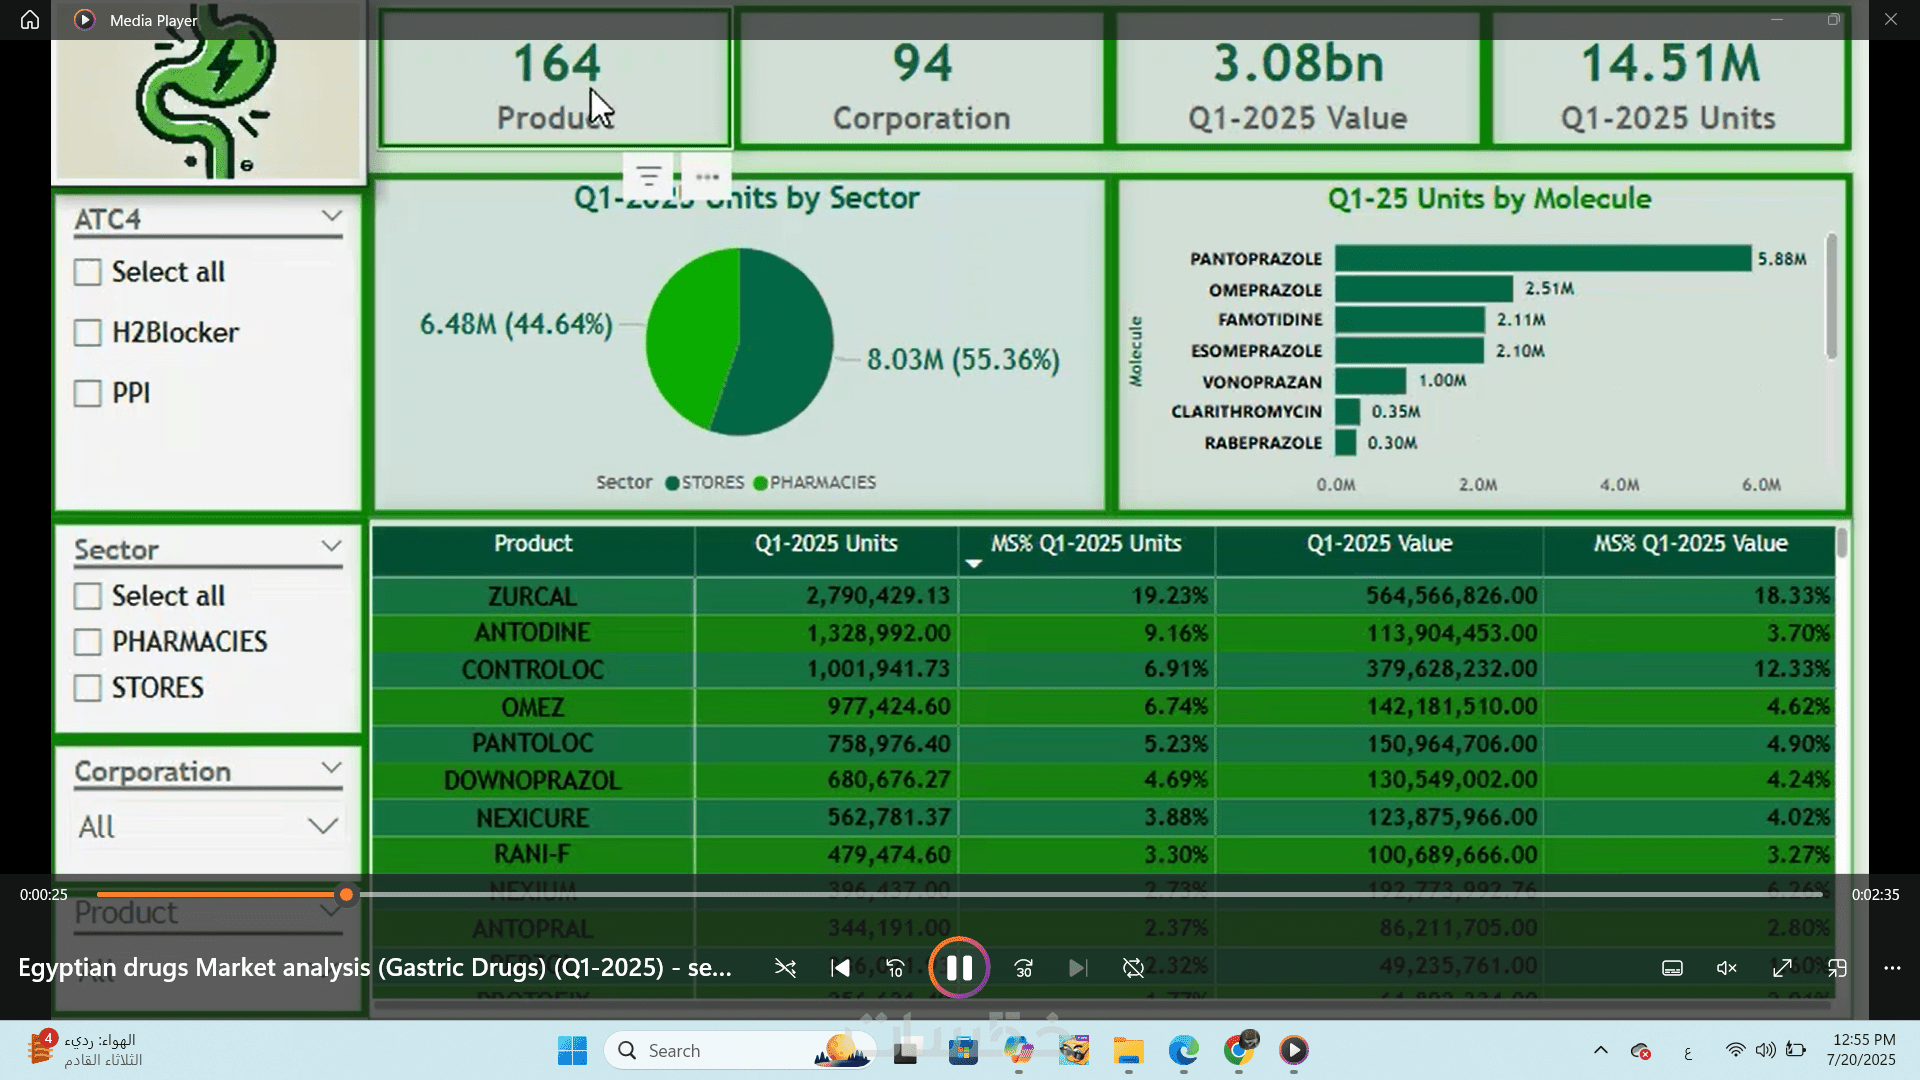Enter full screen mode
The height and width of the screenshot is (1080, 1920).
click(x=1782, y=968)
